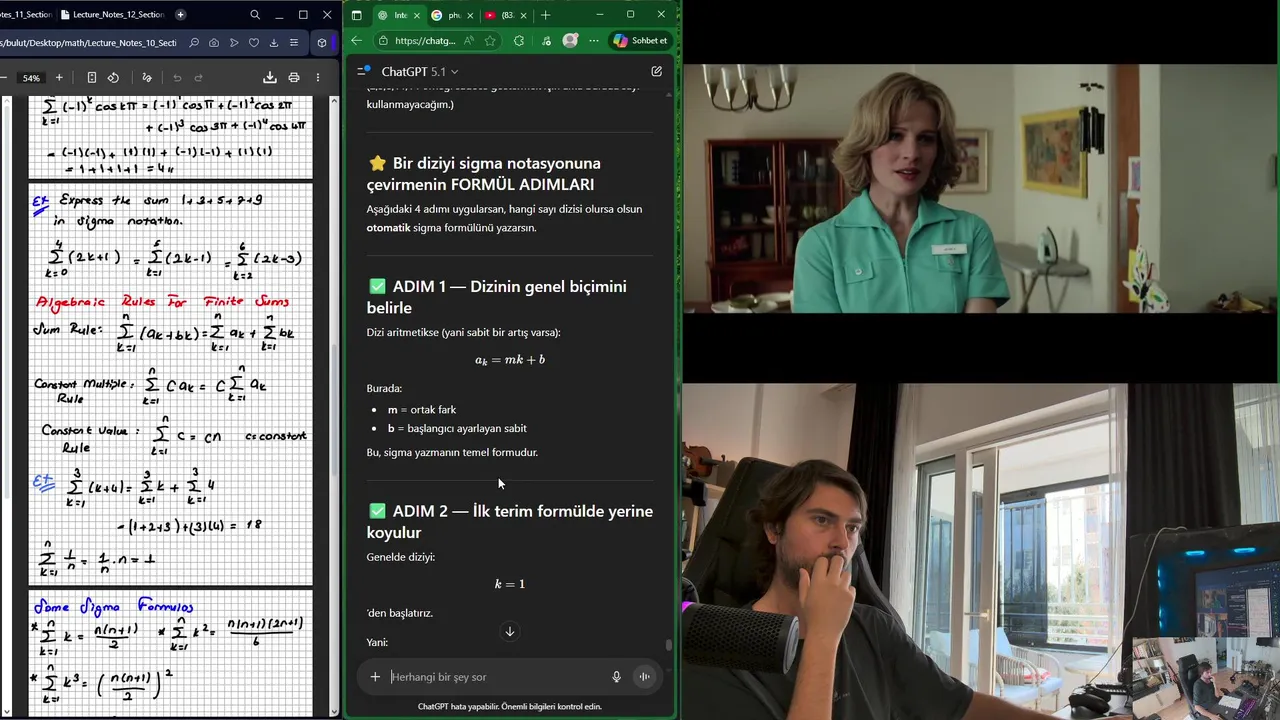Zoom in the PDF with the plus button
Image resolution: width=1280 pixels, height=720 pixels.
pos(59,77)
